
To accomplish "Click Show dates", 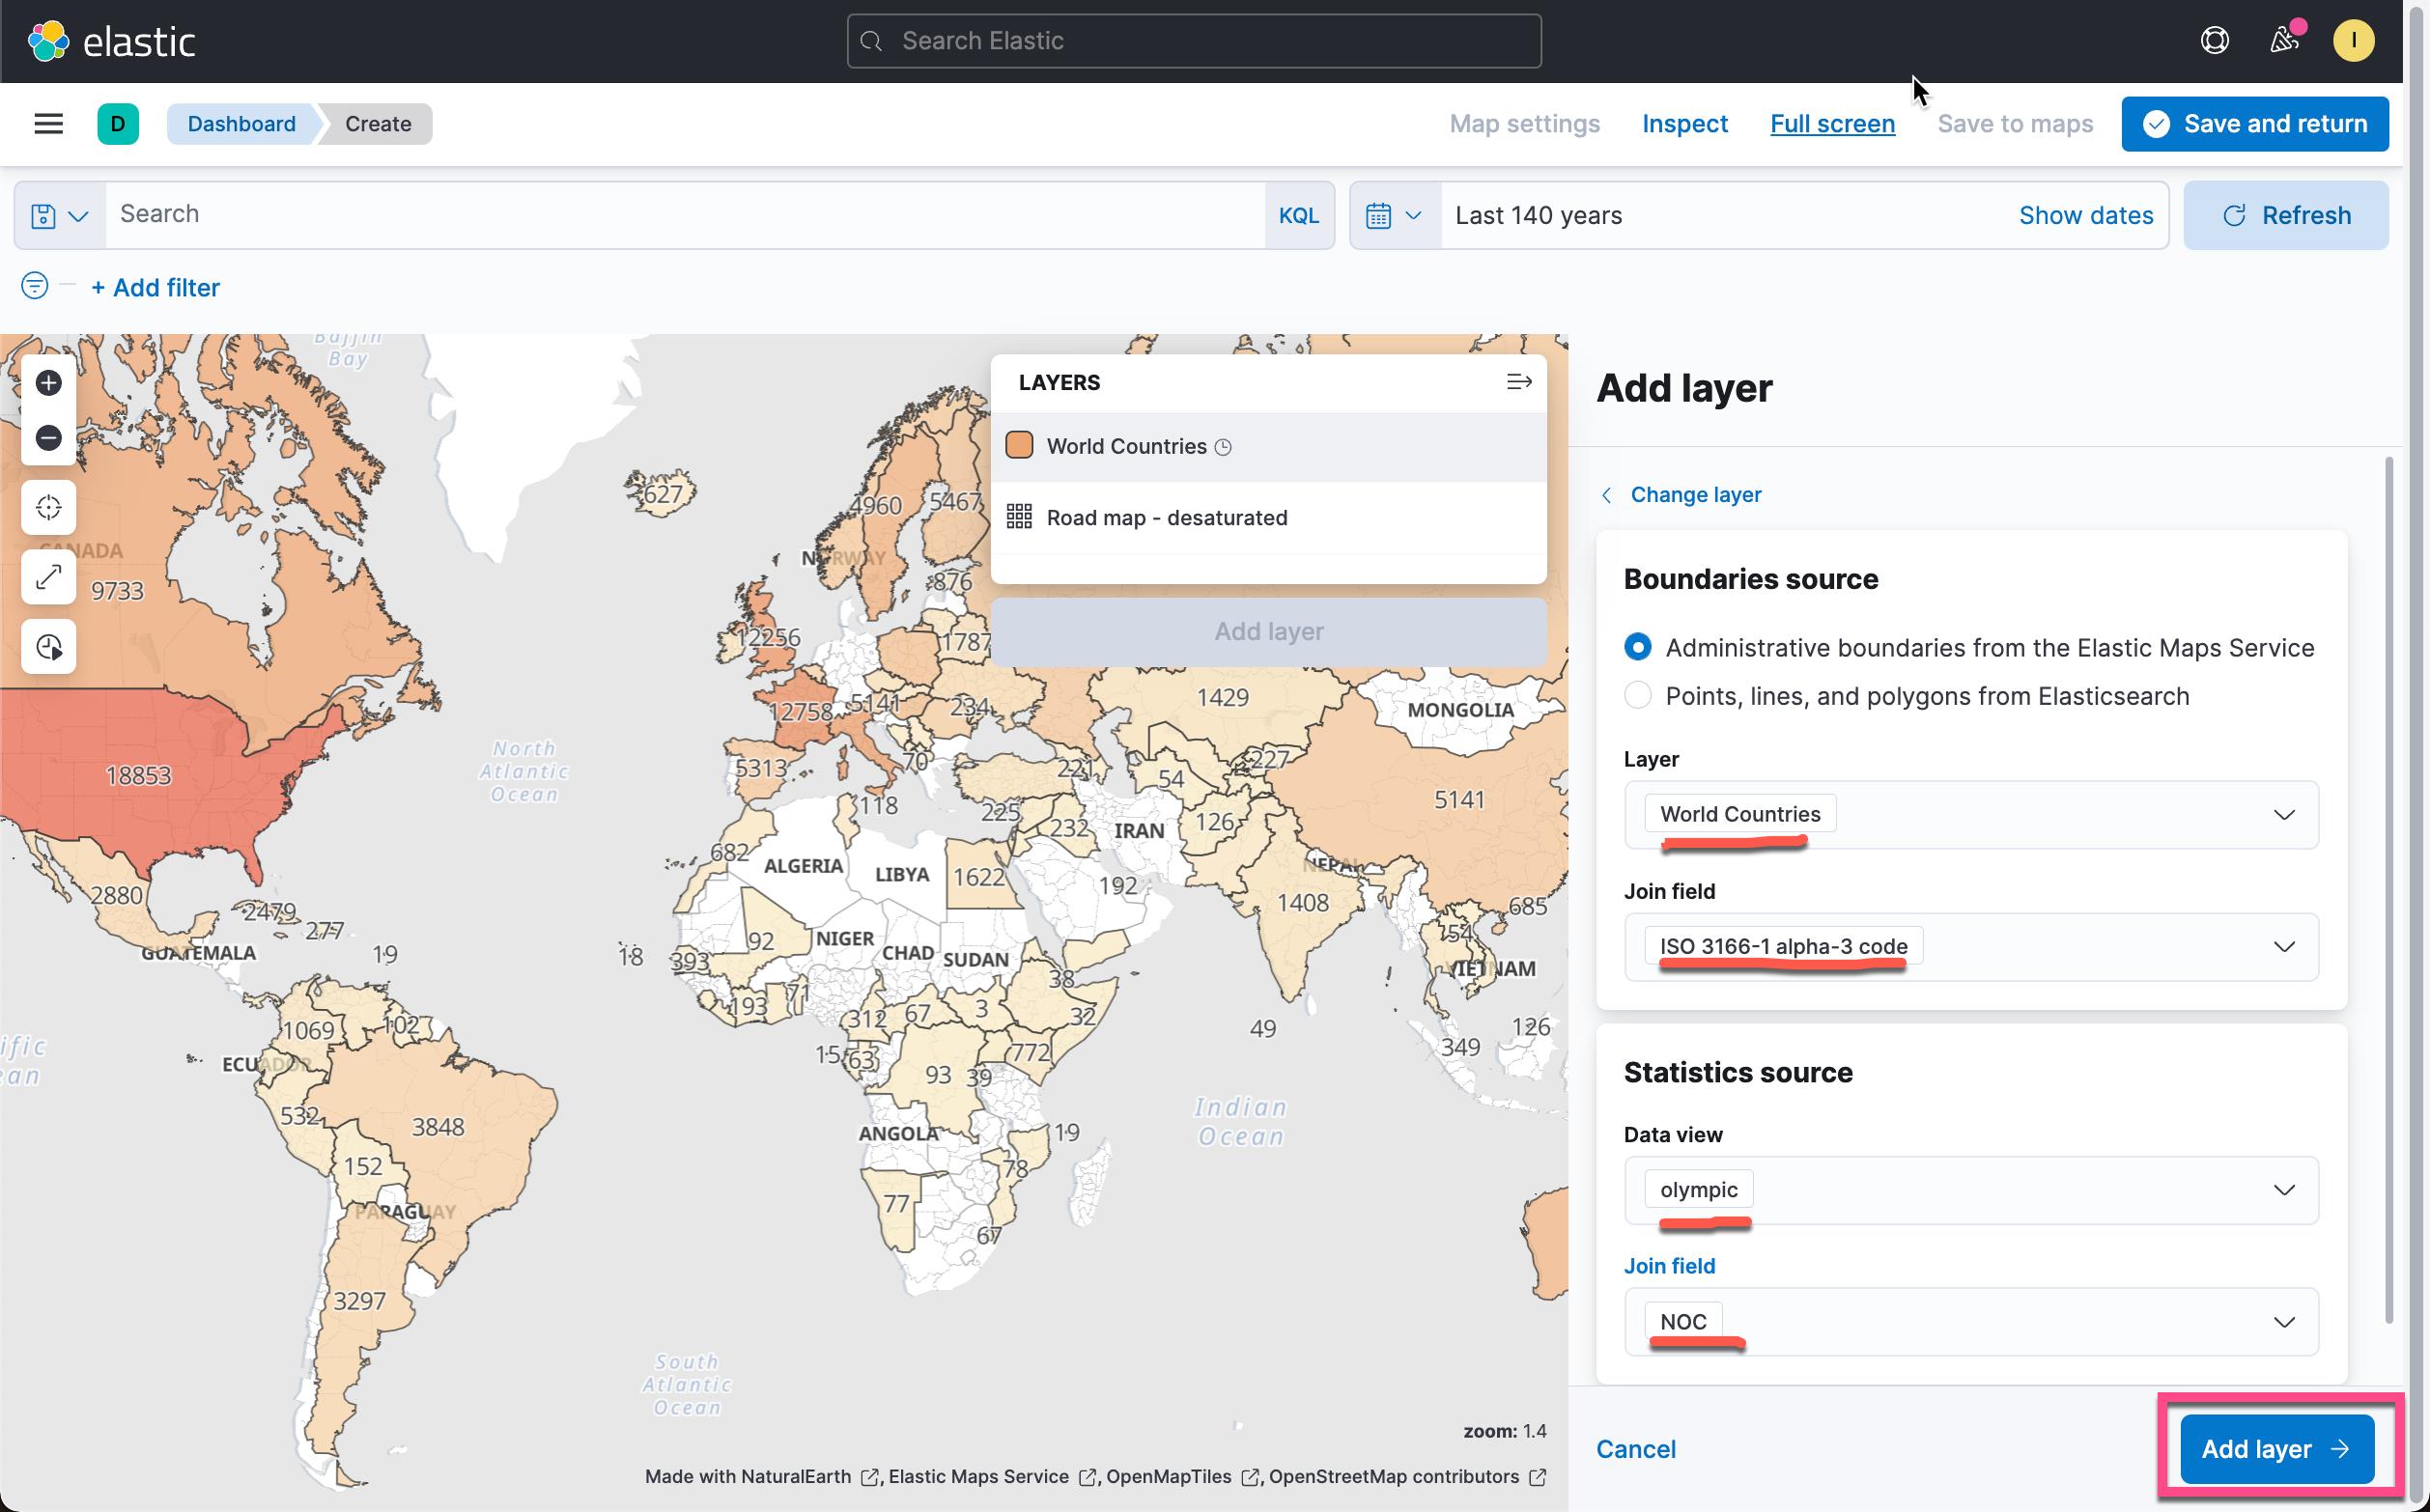I will [2086, 215].
